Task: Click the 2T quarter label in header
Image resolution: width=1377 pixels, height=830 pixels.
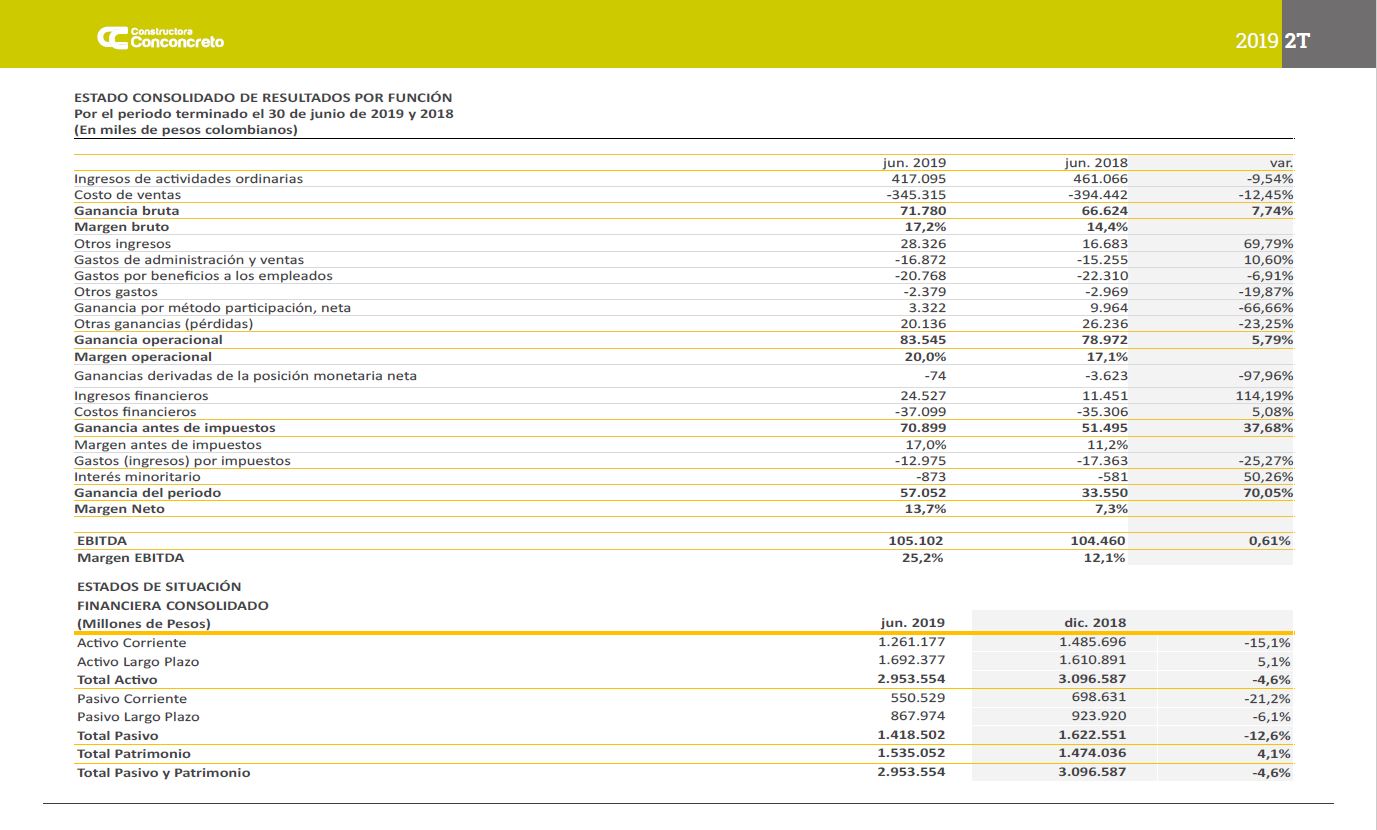Action: (x=1297, y=41)
